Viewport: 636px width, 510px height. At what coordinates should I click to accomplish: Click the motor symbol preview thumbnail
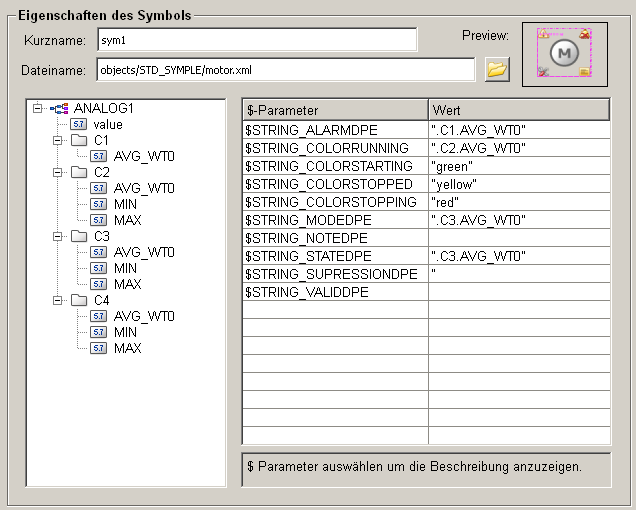[564, 53]
